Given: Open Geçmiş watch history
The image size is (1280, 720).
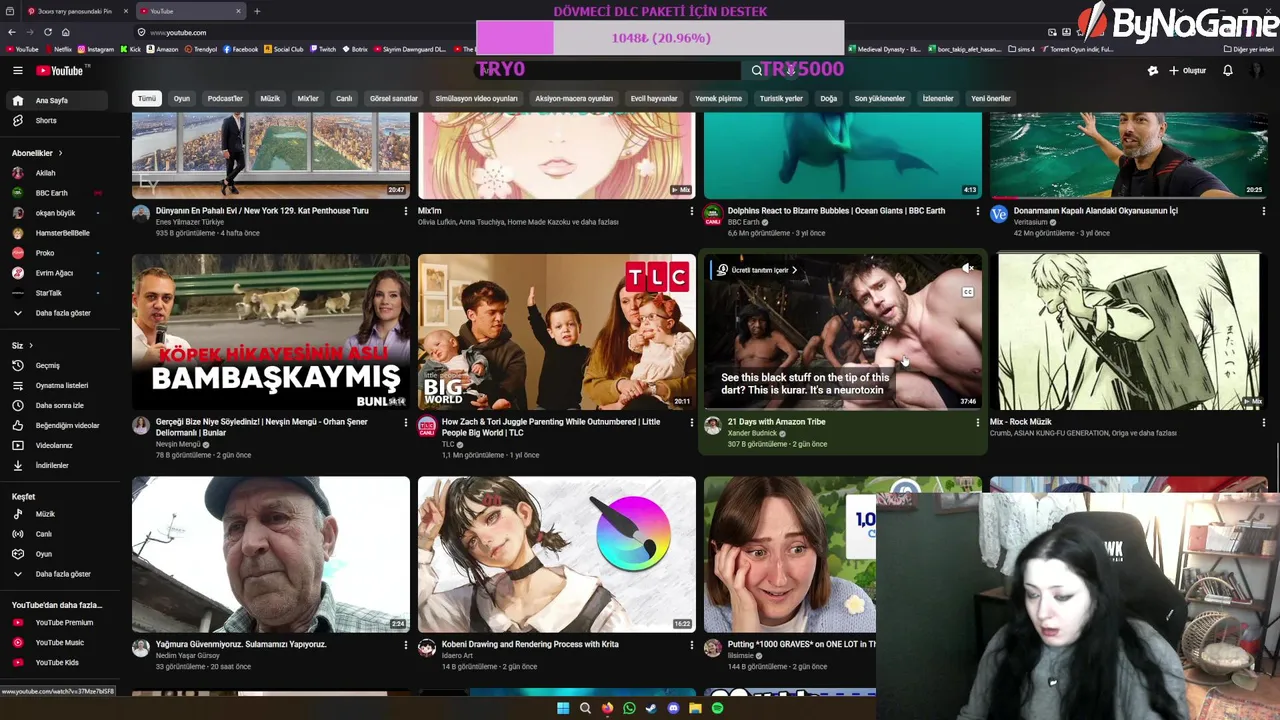Looking at the screenshot, I should point(56,365).
